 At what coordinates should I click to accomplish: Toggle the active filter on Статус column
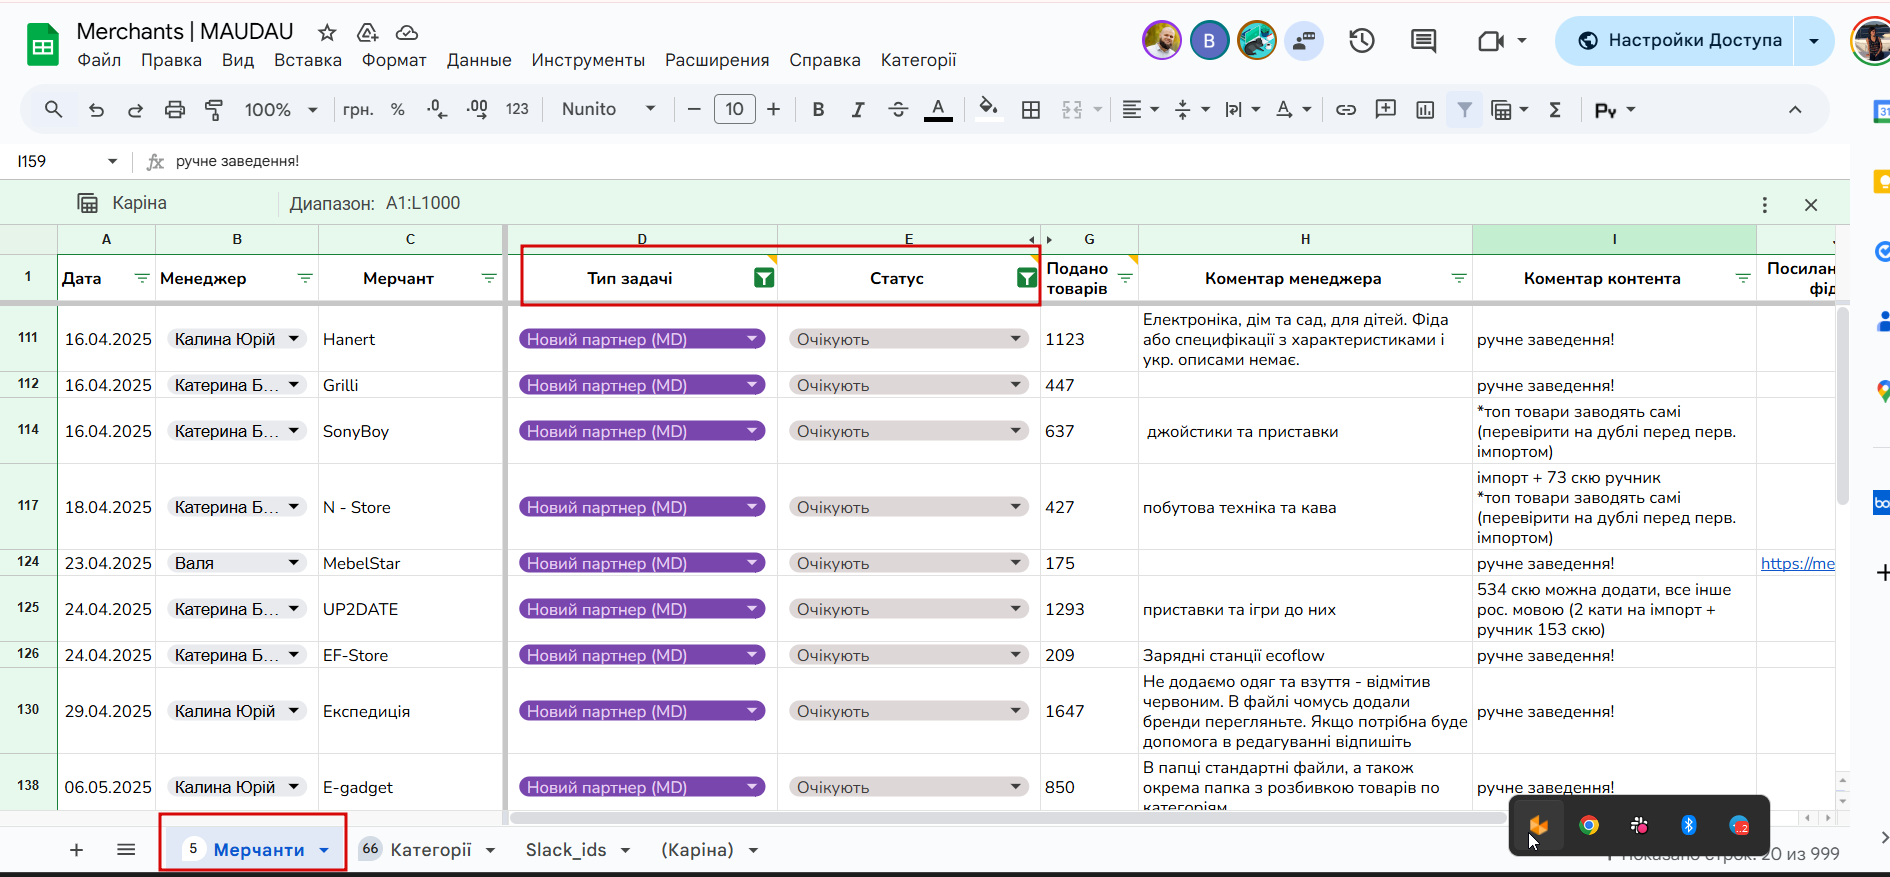coord(1027,278)
